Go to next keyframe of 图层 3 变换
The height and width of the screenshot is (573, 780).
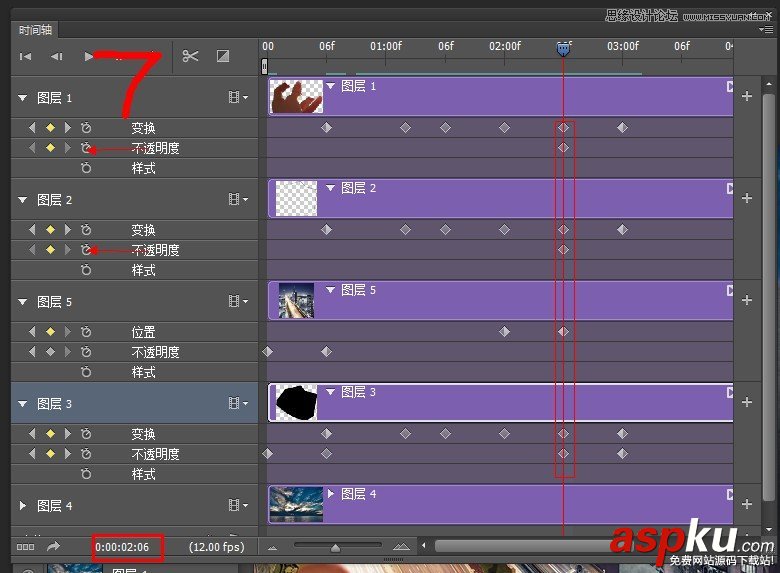[x=68, y=434]
